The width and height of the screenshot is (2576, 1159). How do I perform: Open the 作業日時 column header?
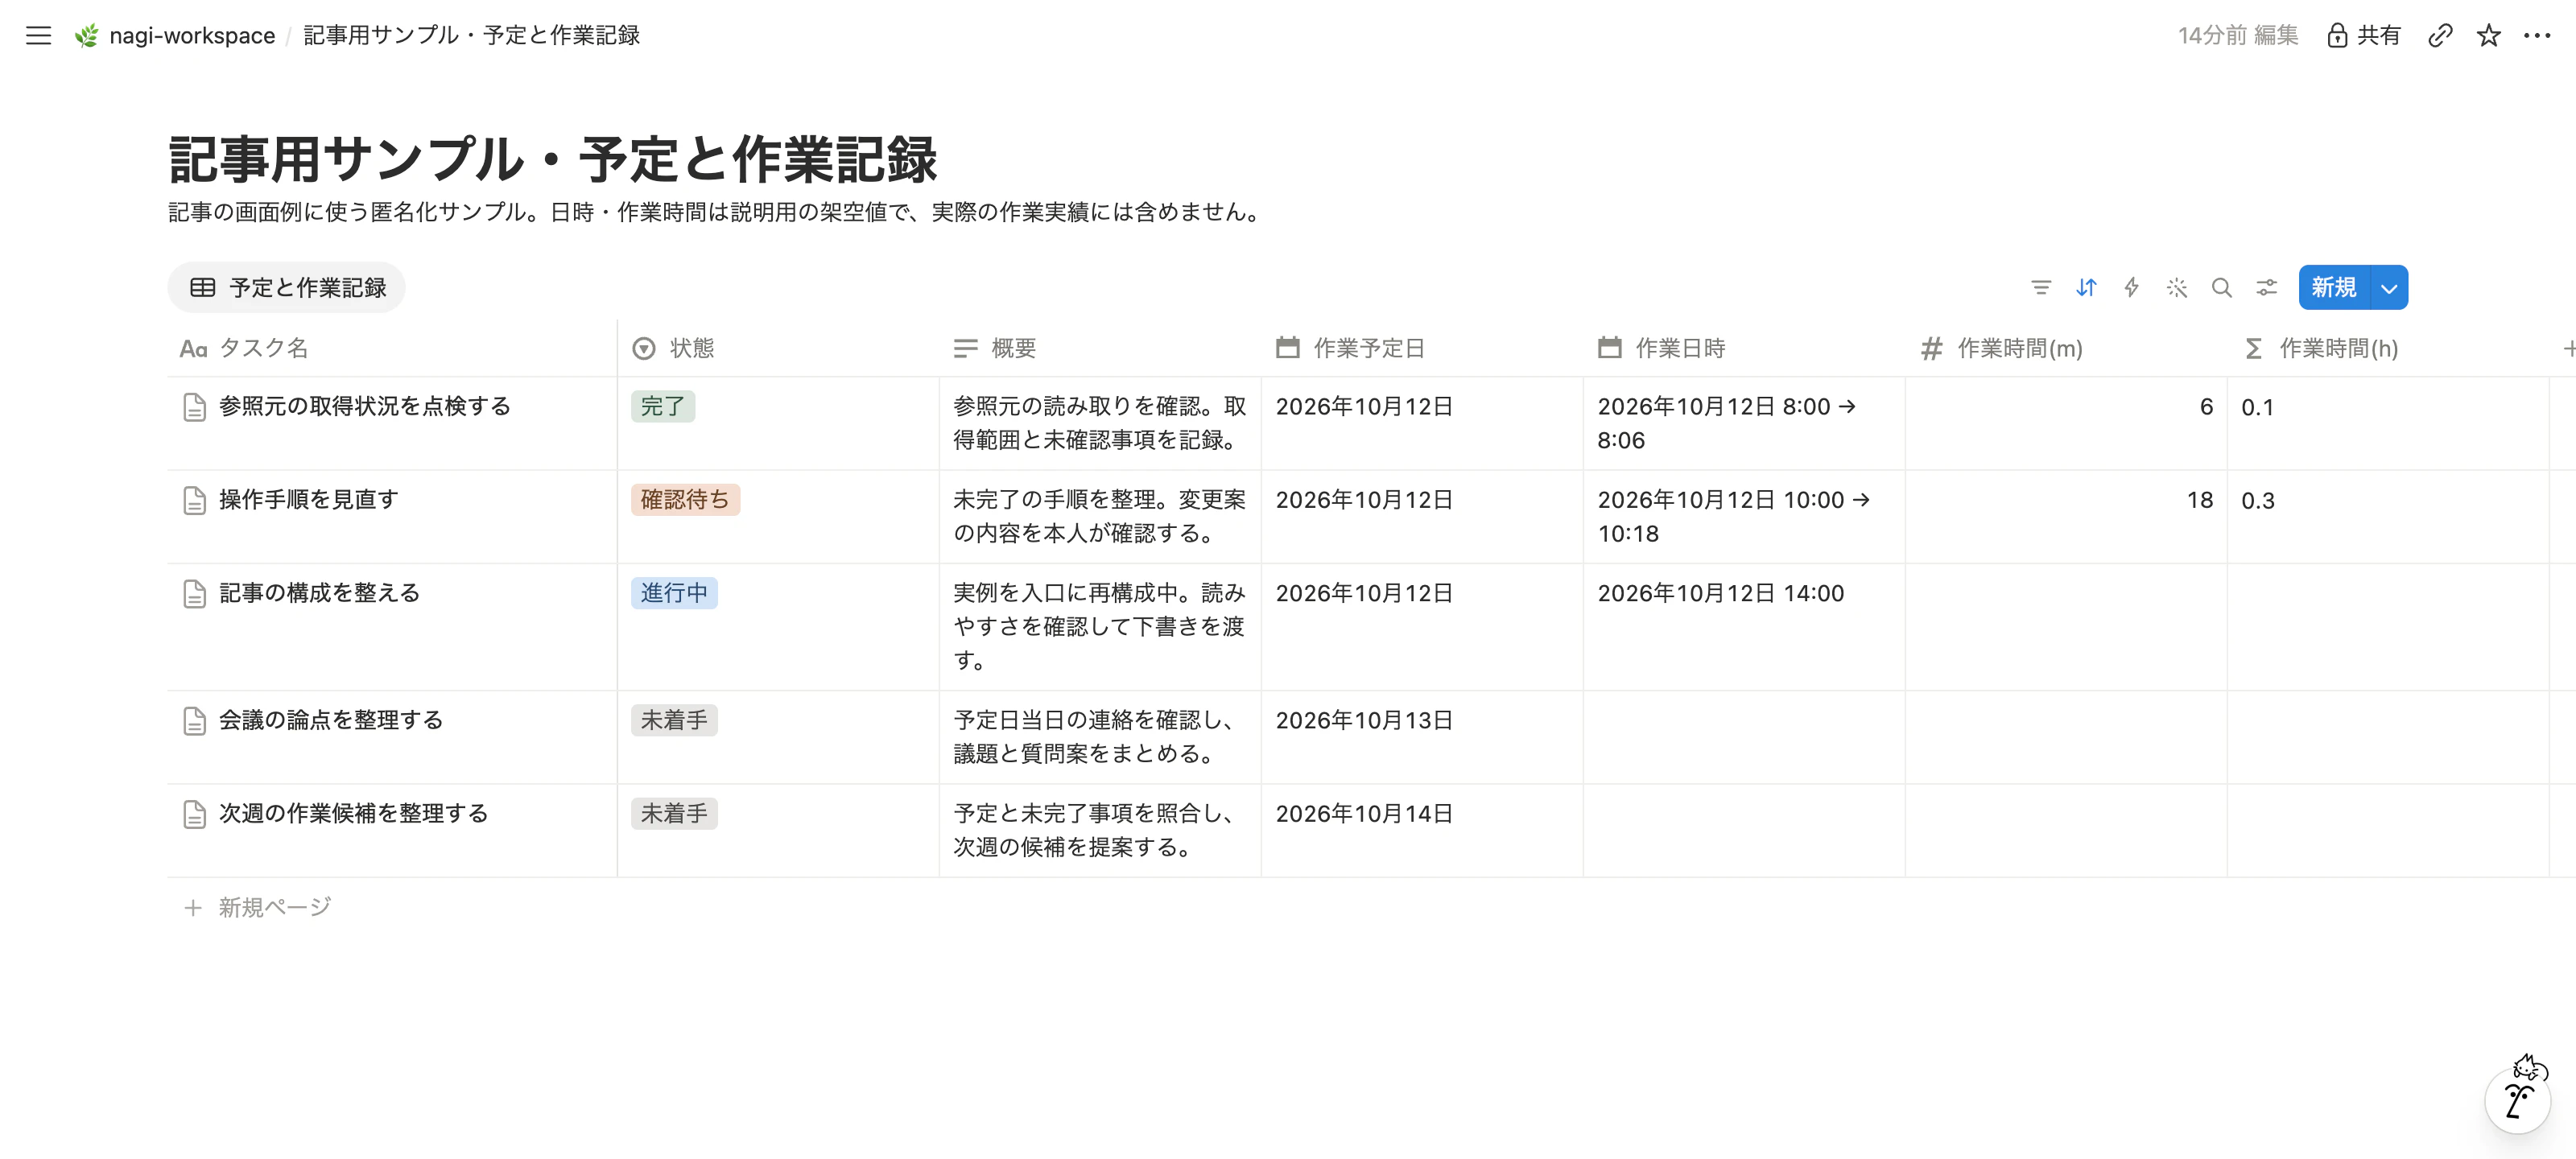[1744, 349]
